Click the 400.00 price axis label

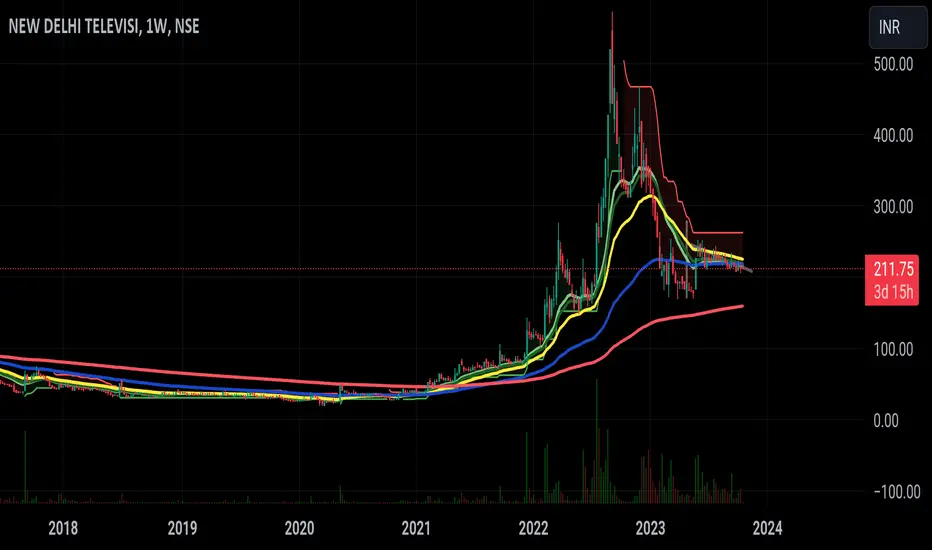(893, 136)
